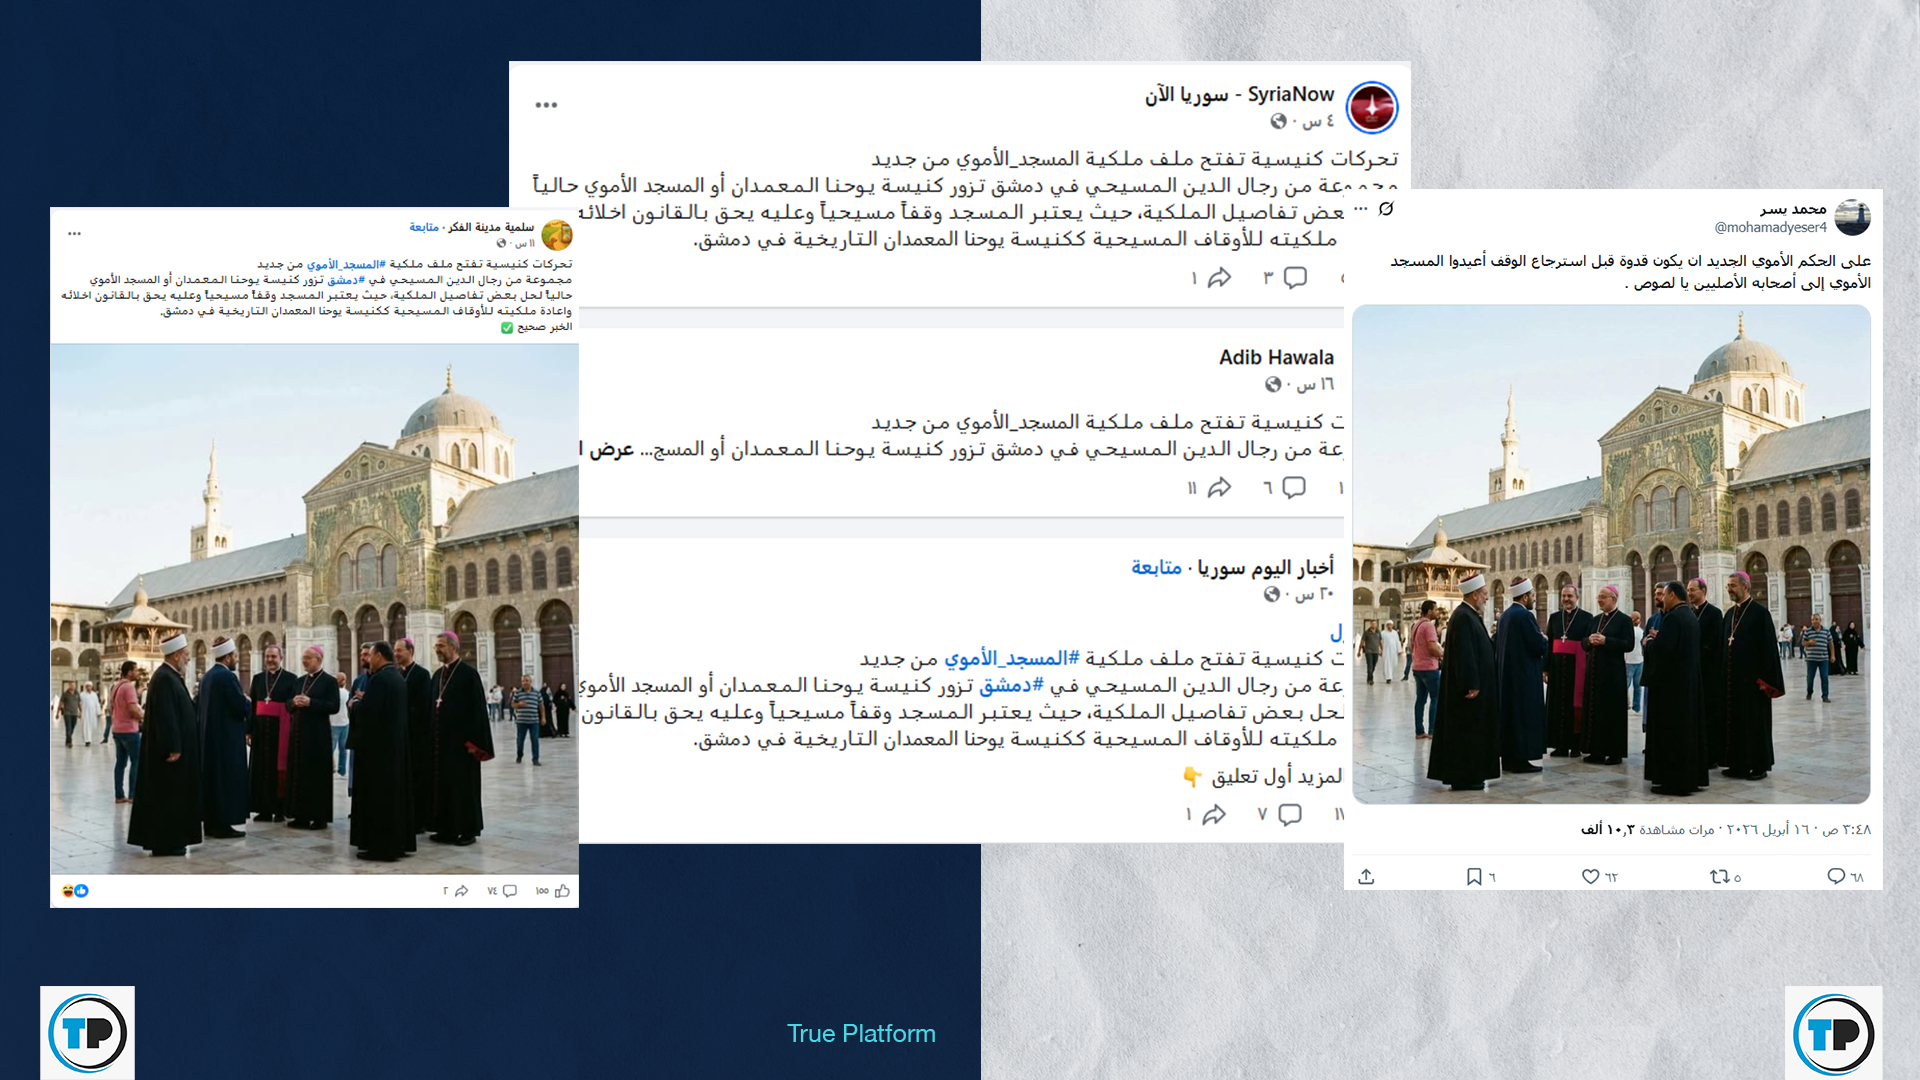Viewport: 1920px width, 1080px height.
Task: Click Grok slashed-circle icon on tweet
Action: tap(1386, 209)
